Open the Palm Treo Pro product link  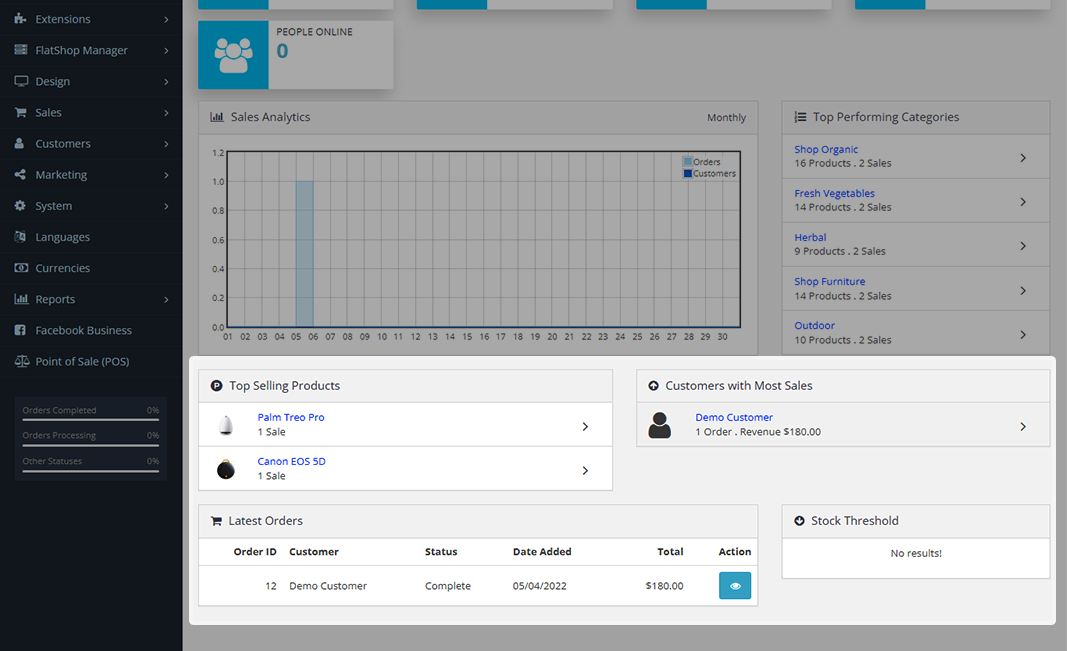tap(290, 417)
